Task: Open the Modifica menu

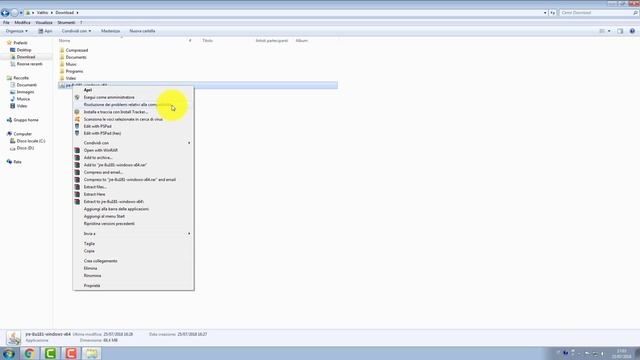Action: [x=22, y=23]
